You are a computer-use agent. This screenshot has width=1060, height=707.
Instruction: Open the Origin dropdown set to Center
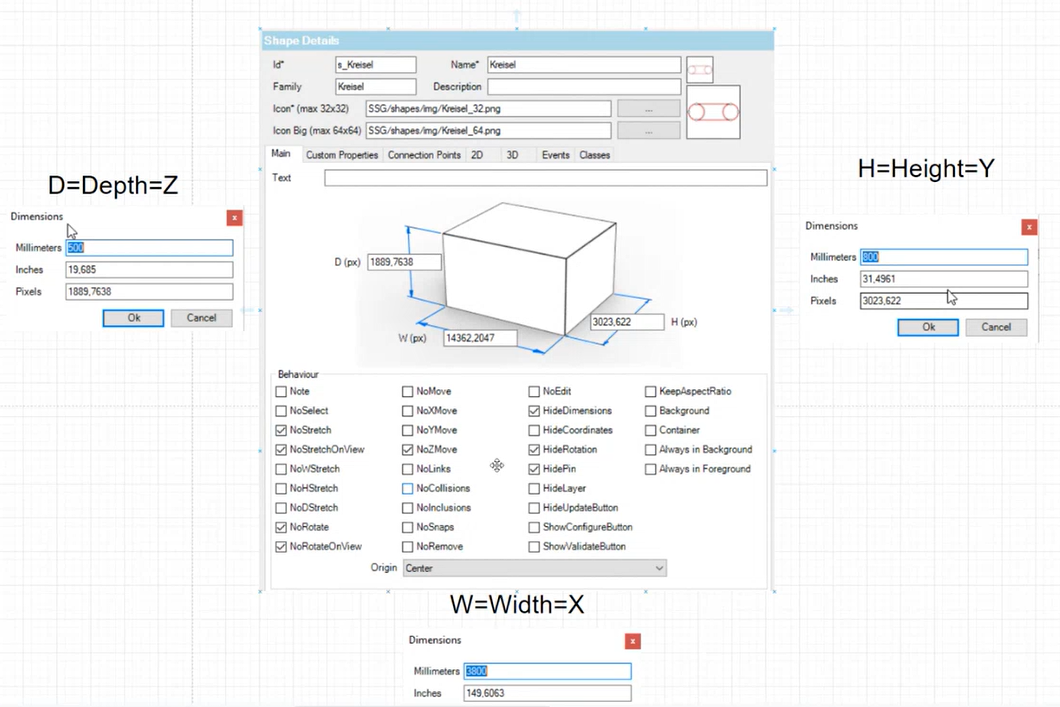pyautogui.click(x=535, y=568)
